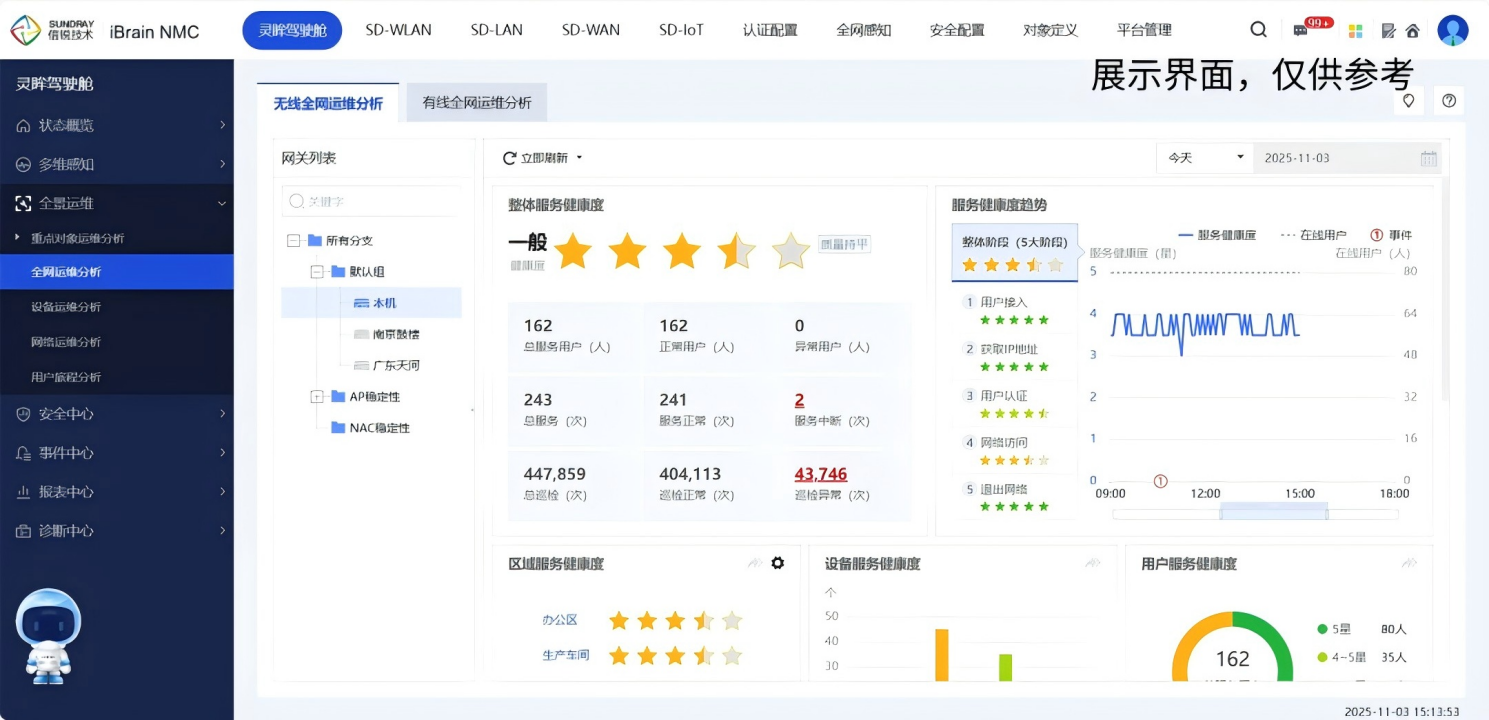Image resolution: width=1489 pixels, height=720 pixels.
Task: Click the calendar icon beside the date field
Action: click(1429, 158)
